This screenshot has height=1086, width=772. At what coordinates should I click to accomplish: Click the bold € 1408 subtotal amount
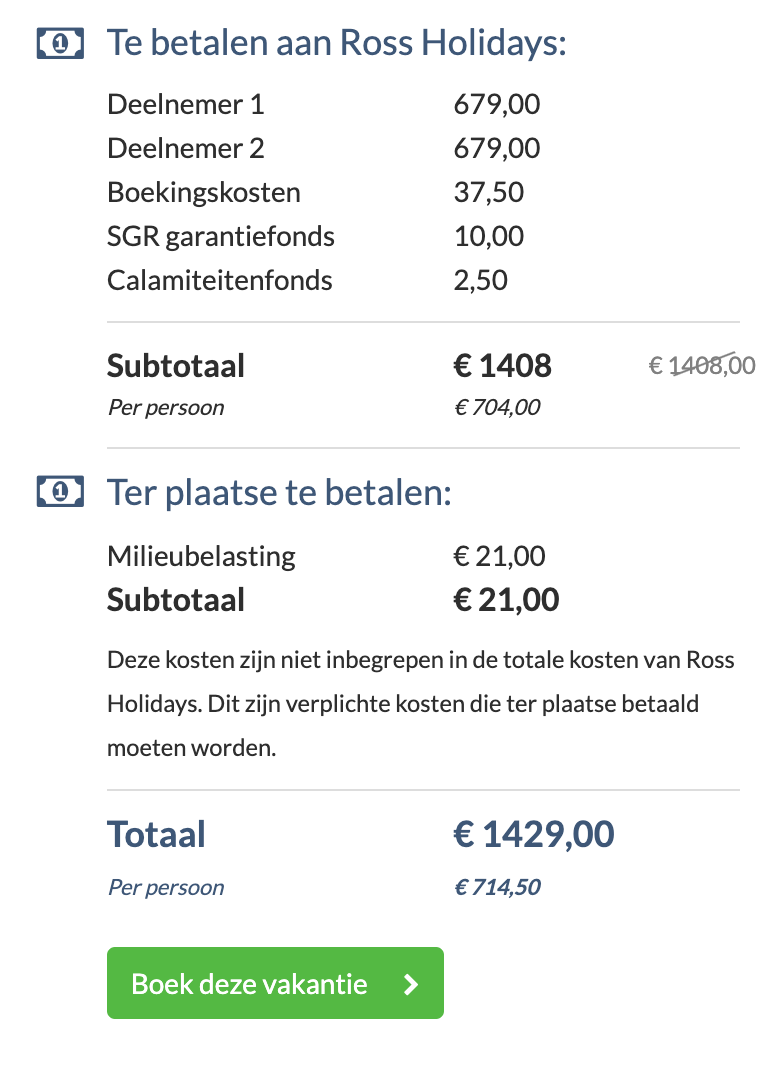pyautogui.click(x=503, y=366)
